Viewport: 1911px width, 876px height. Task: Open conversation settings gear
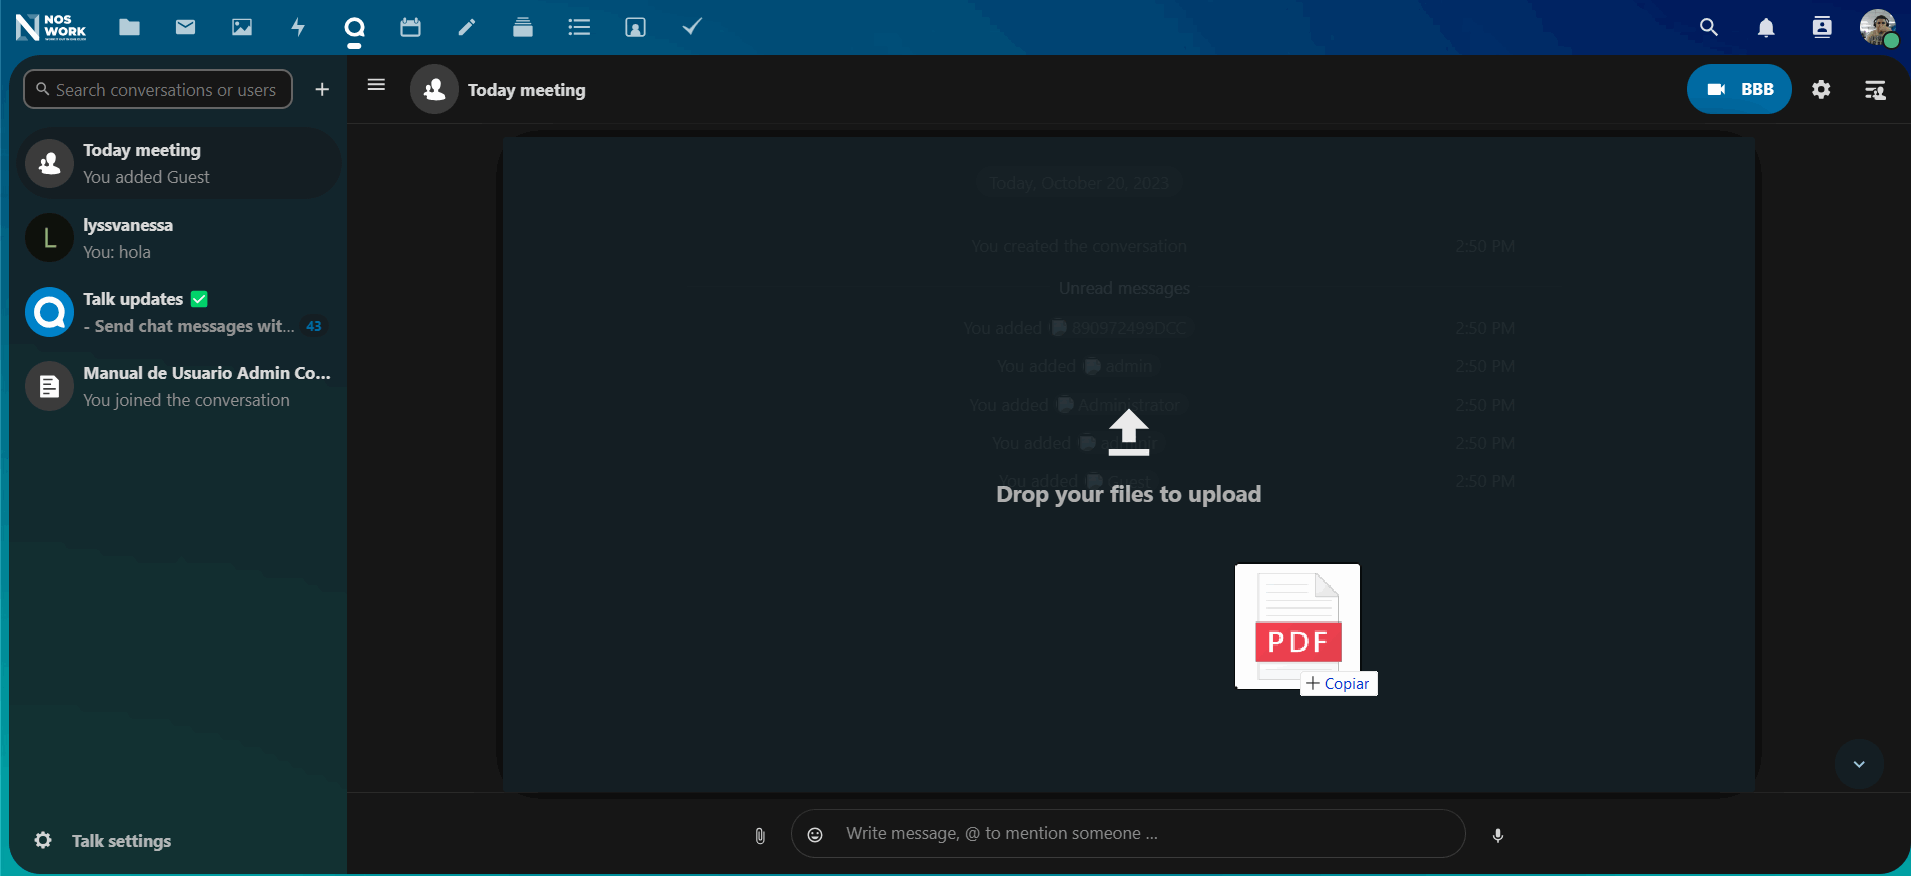coord(1821,89)
